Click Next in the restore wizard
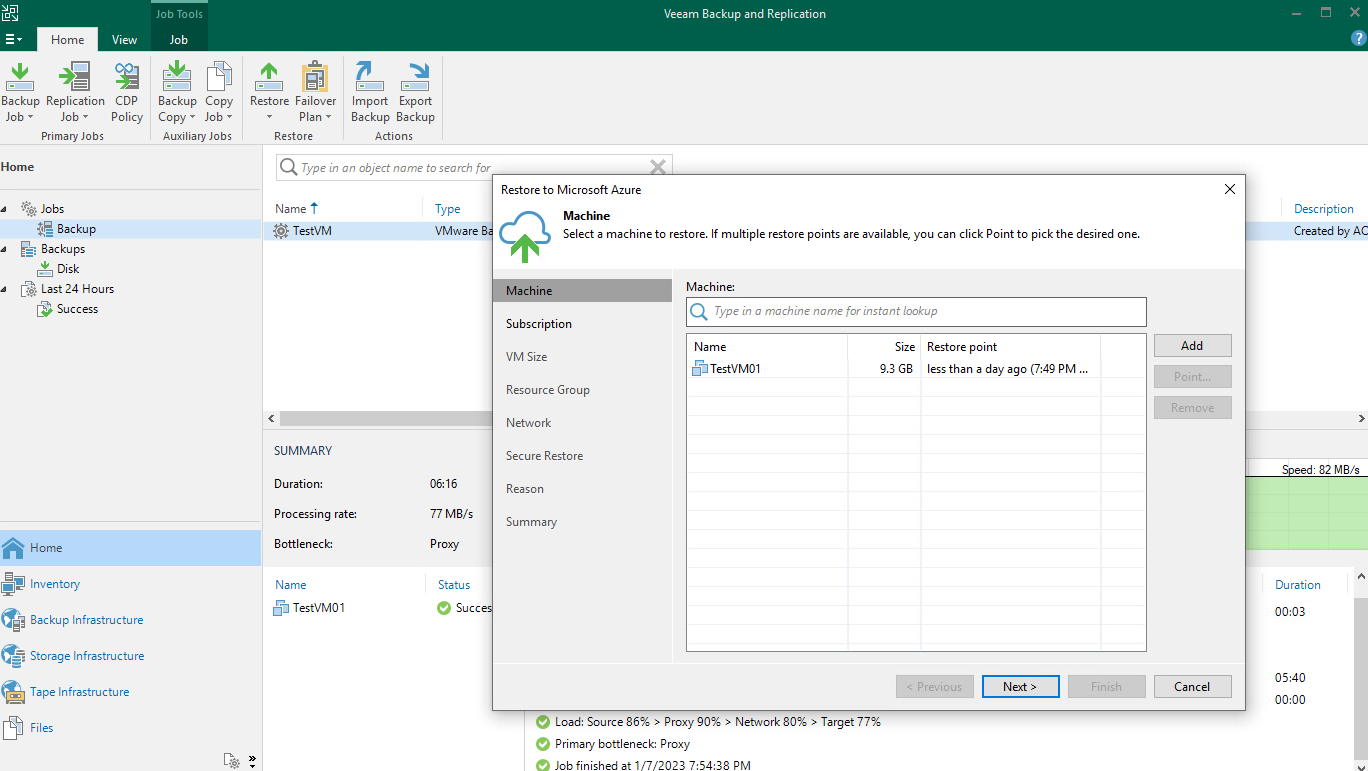This screenshot has width=1368, height=771. pyautogui.click(x=1019, y=686)
